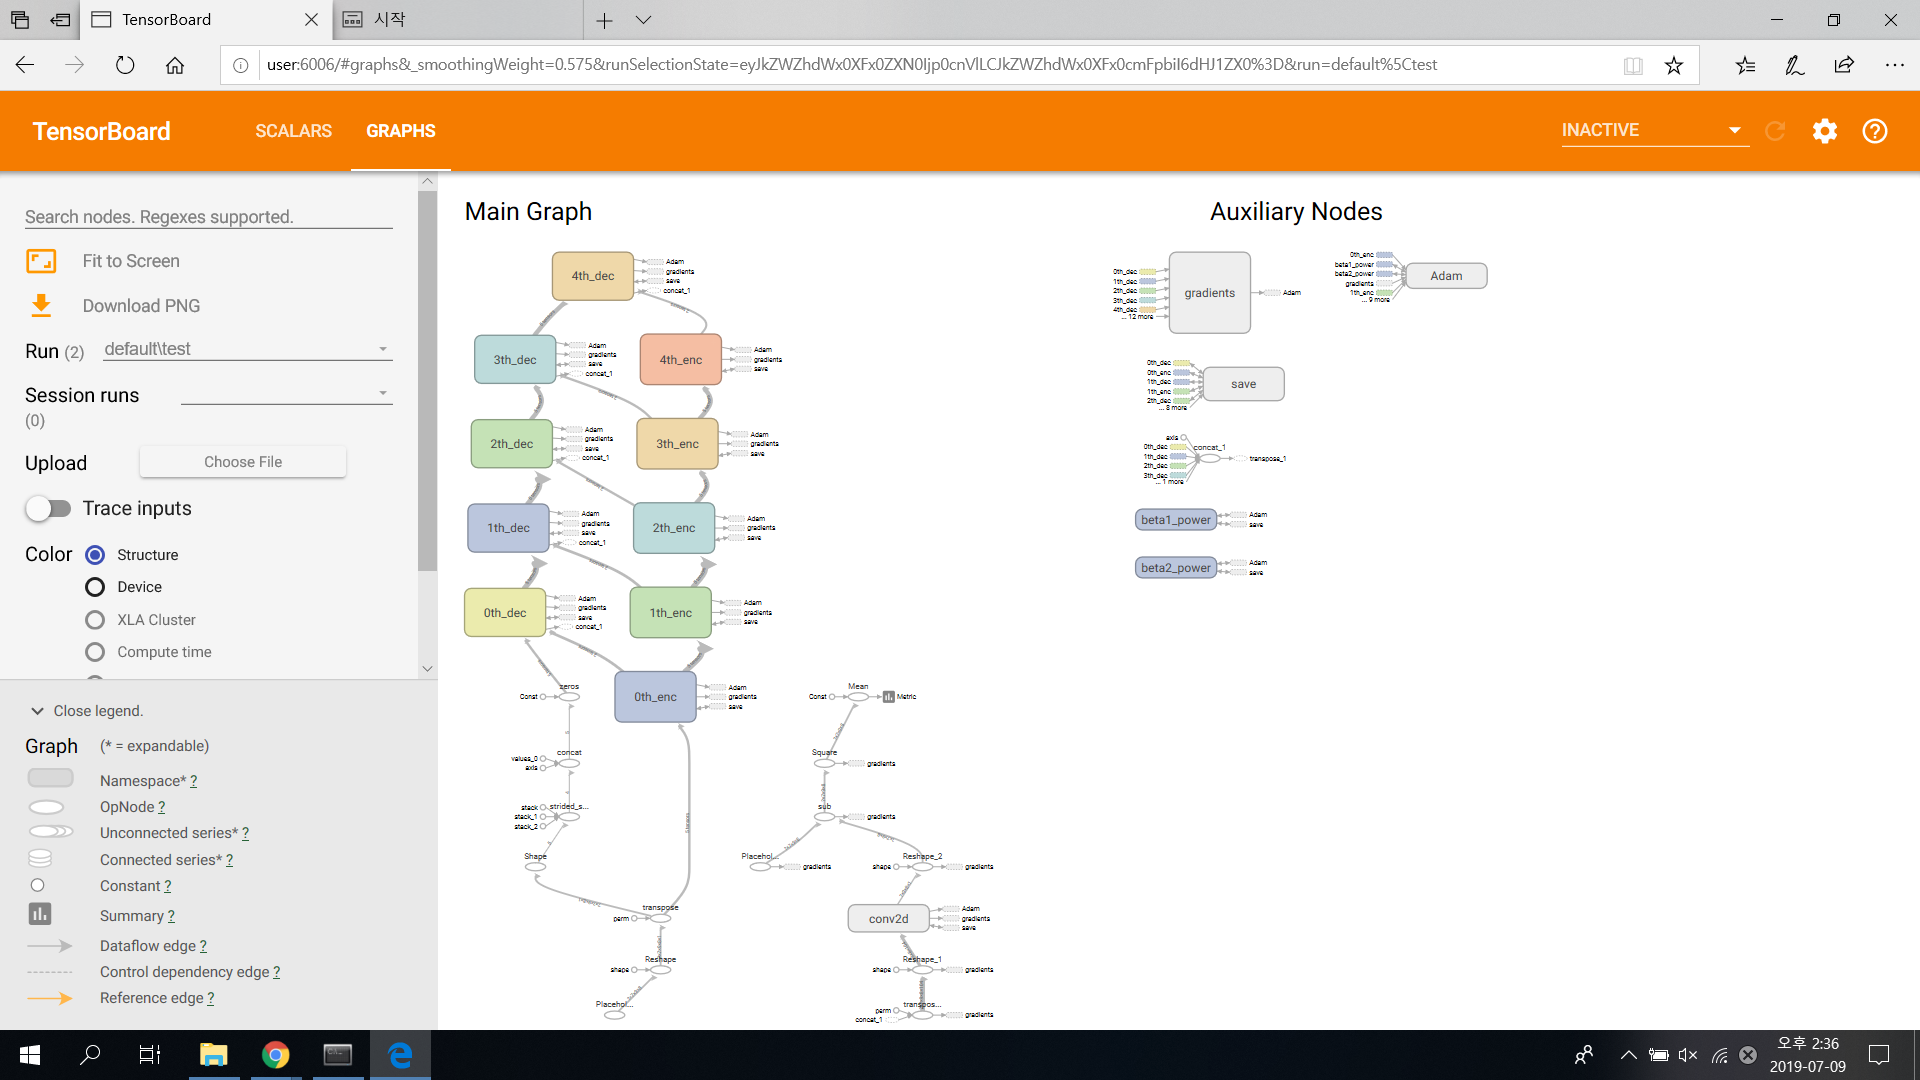Refresh the browser page
The image size is (1920, 1080).
[125, 65]
